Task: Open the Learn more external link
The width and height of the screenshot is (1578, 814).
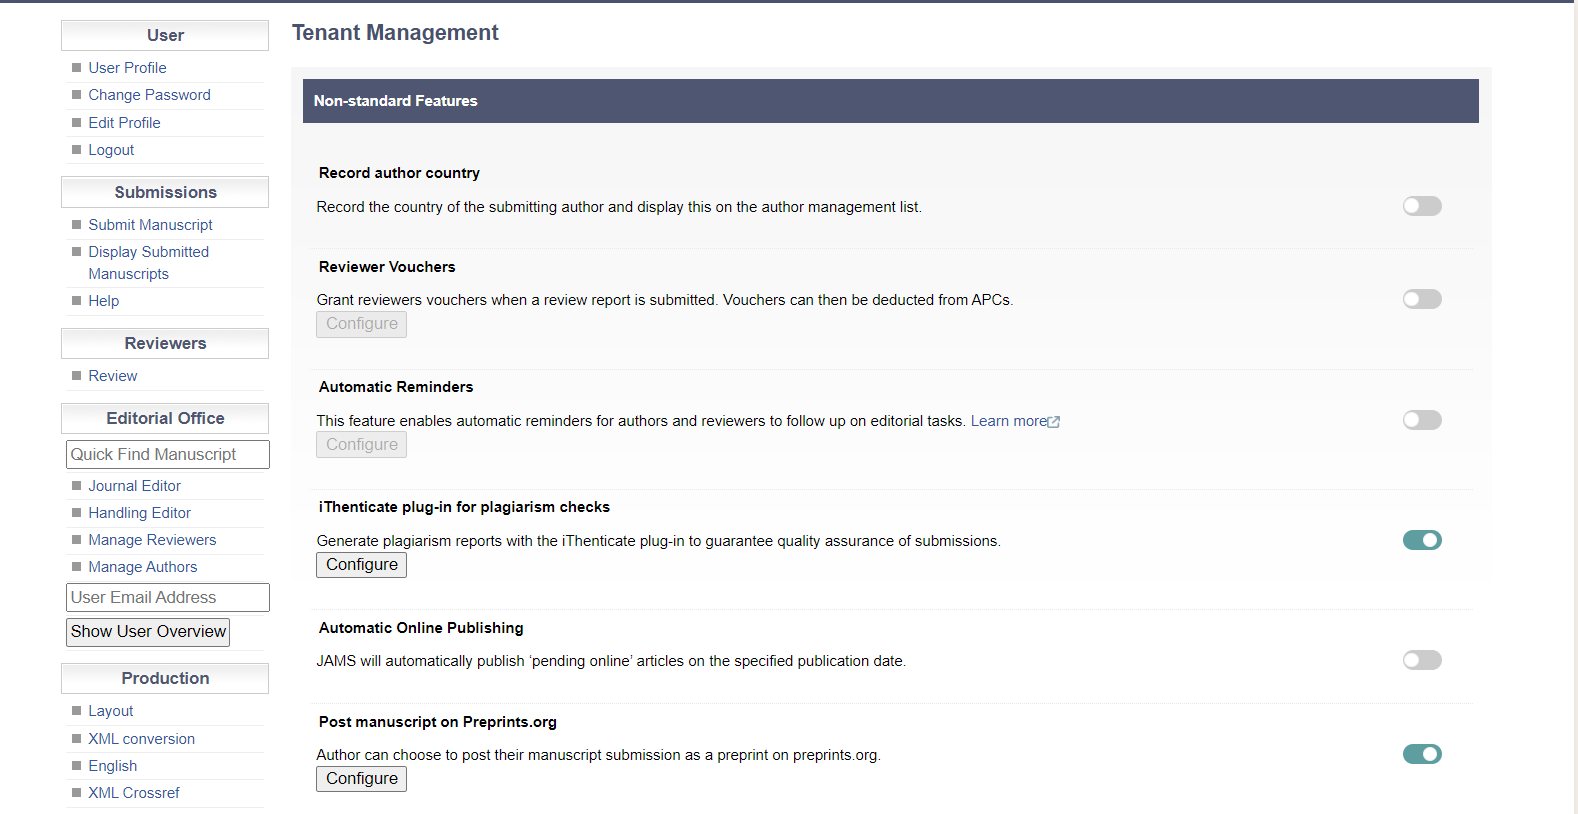Action: coord(1014,421)
